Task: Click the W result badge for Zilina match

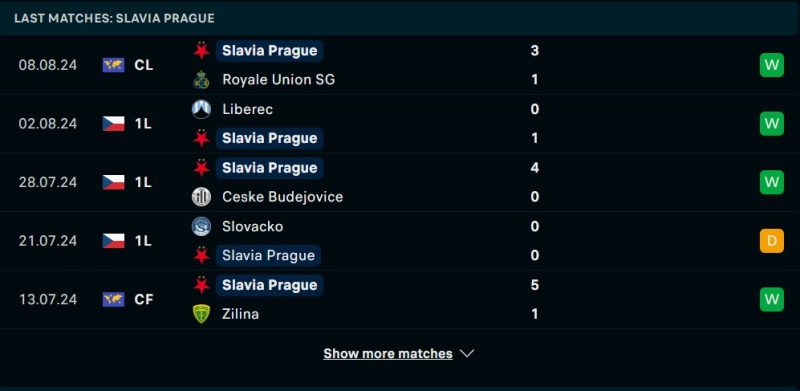Action: (771, 299)
